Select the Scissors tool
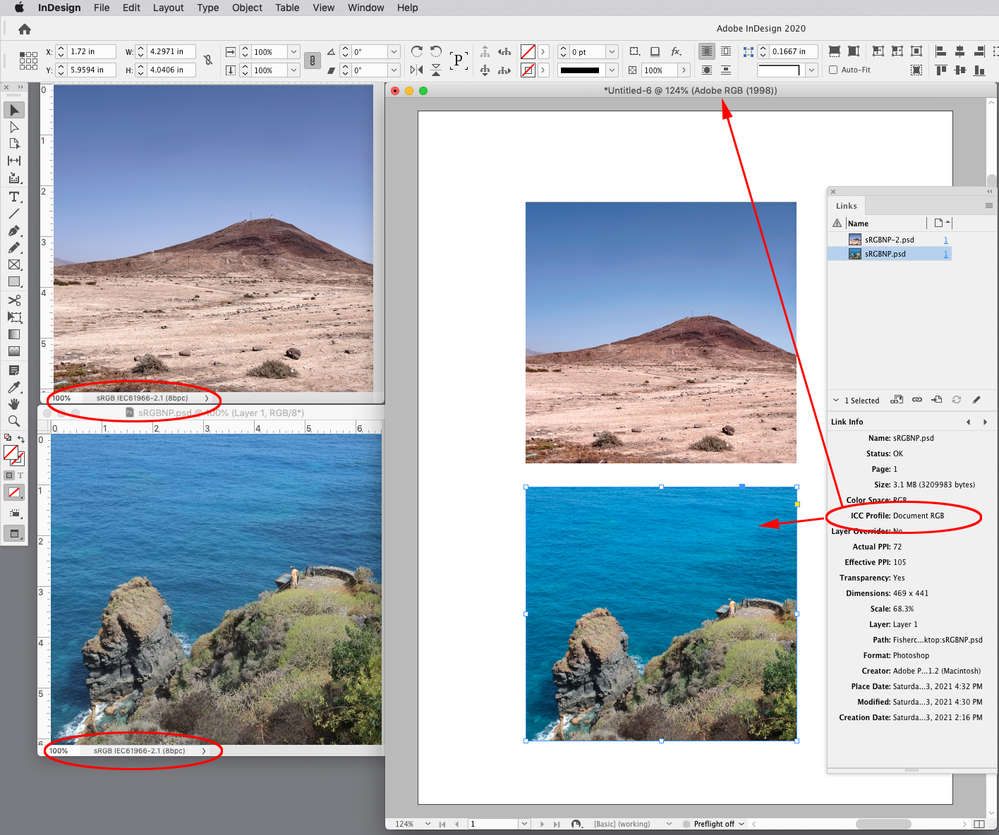Viewport: 999px width, 835px height. [x=14, y=300]
